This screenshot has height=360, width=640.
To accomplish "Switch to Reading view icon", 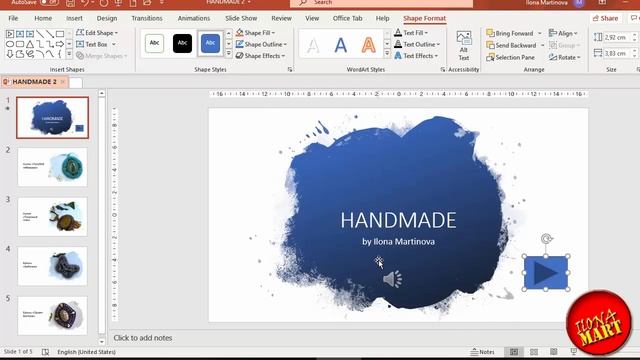I will (553, 352).
